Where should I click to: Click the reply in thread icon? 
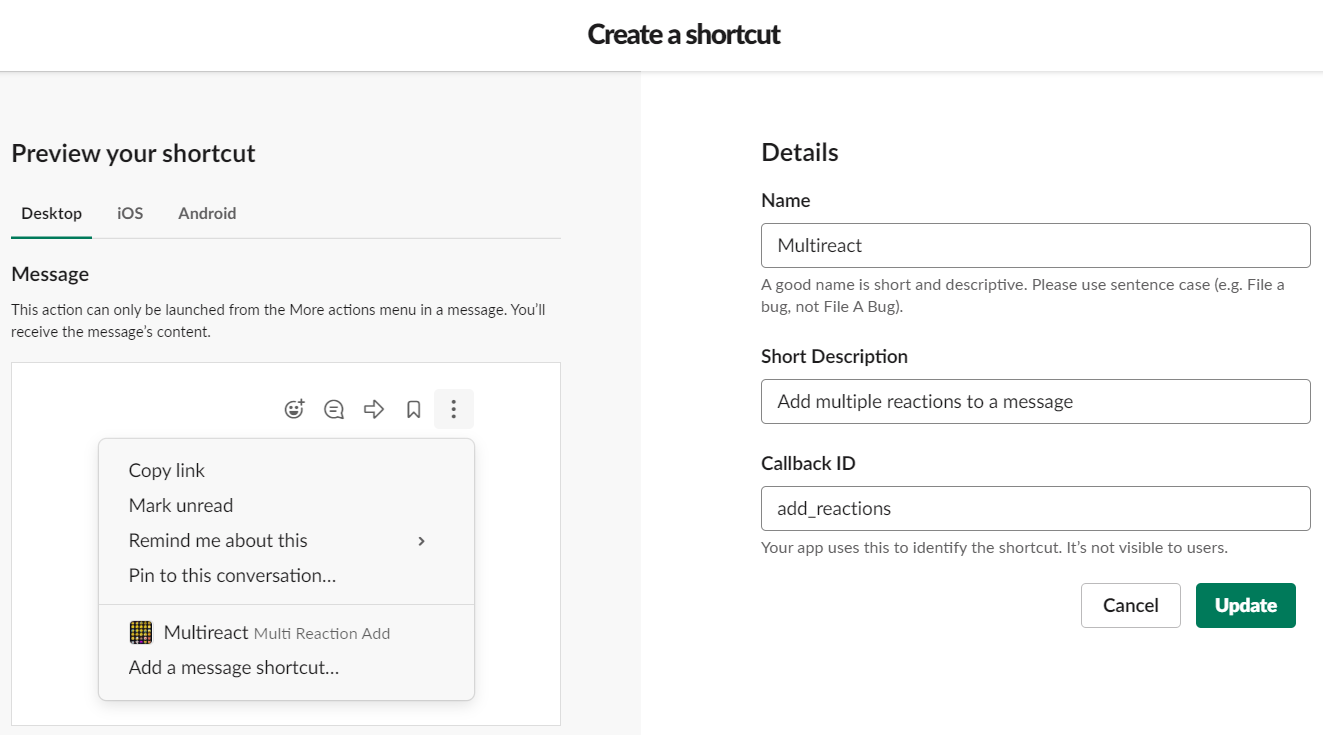334,409
